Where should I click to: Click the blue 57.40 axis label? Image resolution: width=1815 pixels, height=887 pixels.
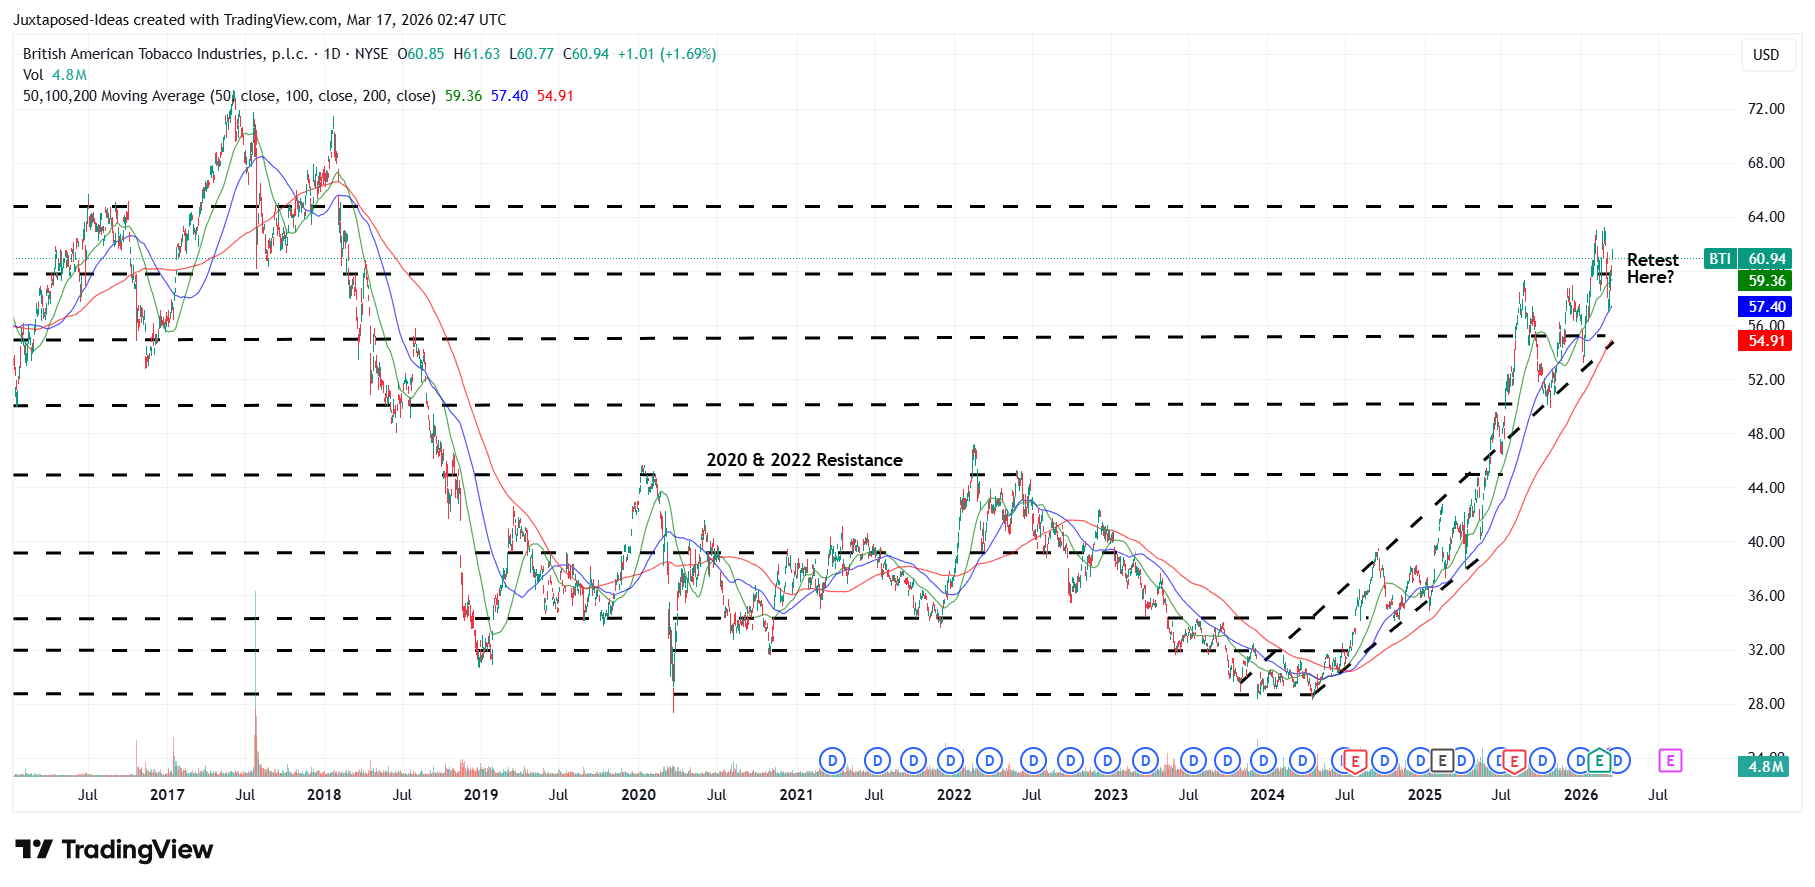[x=1766, y=307]
